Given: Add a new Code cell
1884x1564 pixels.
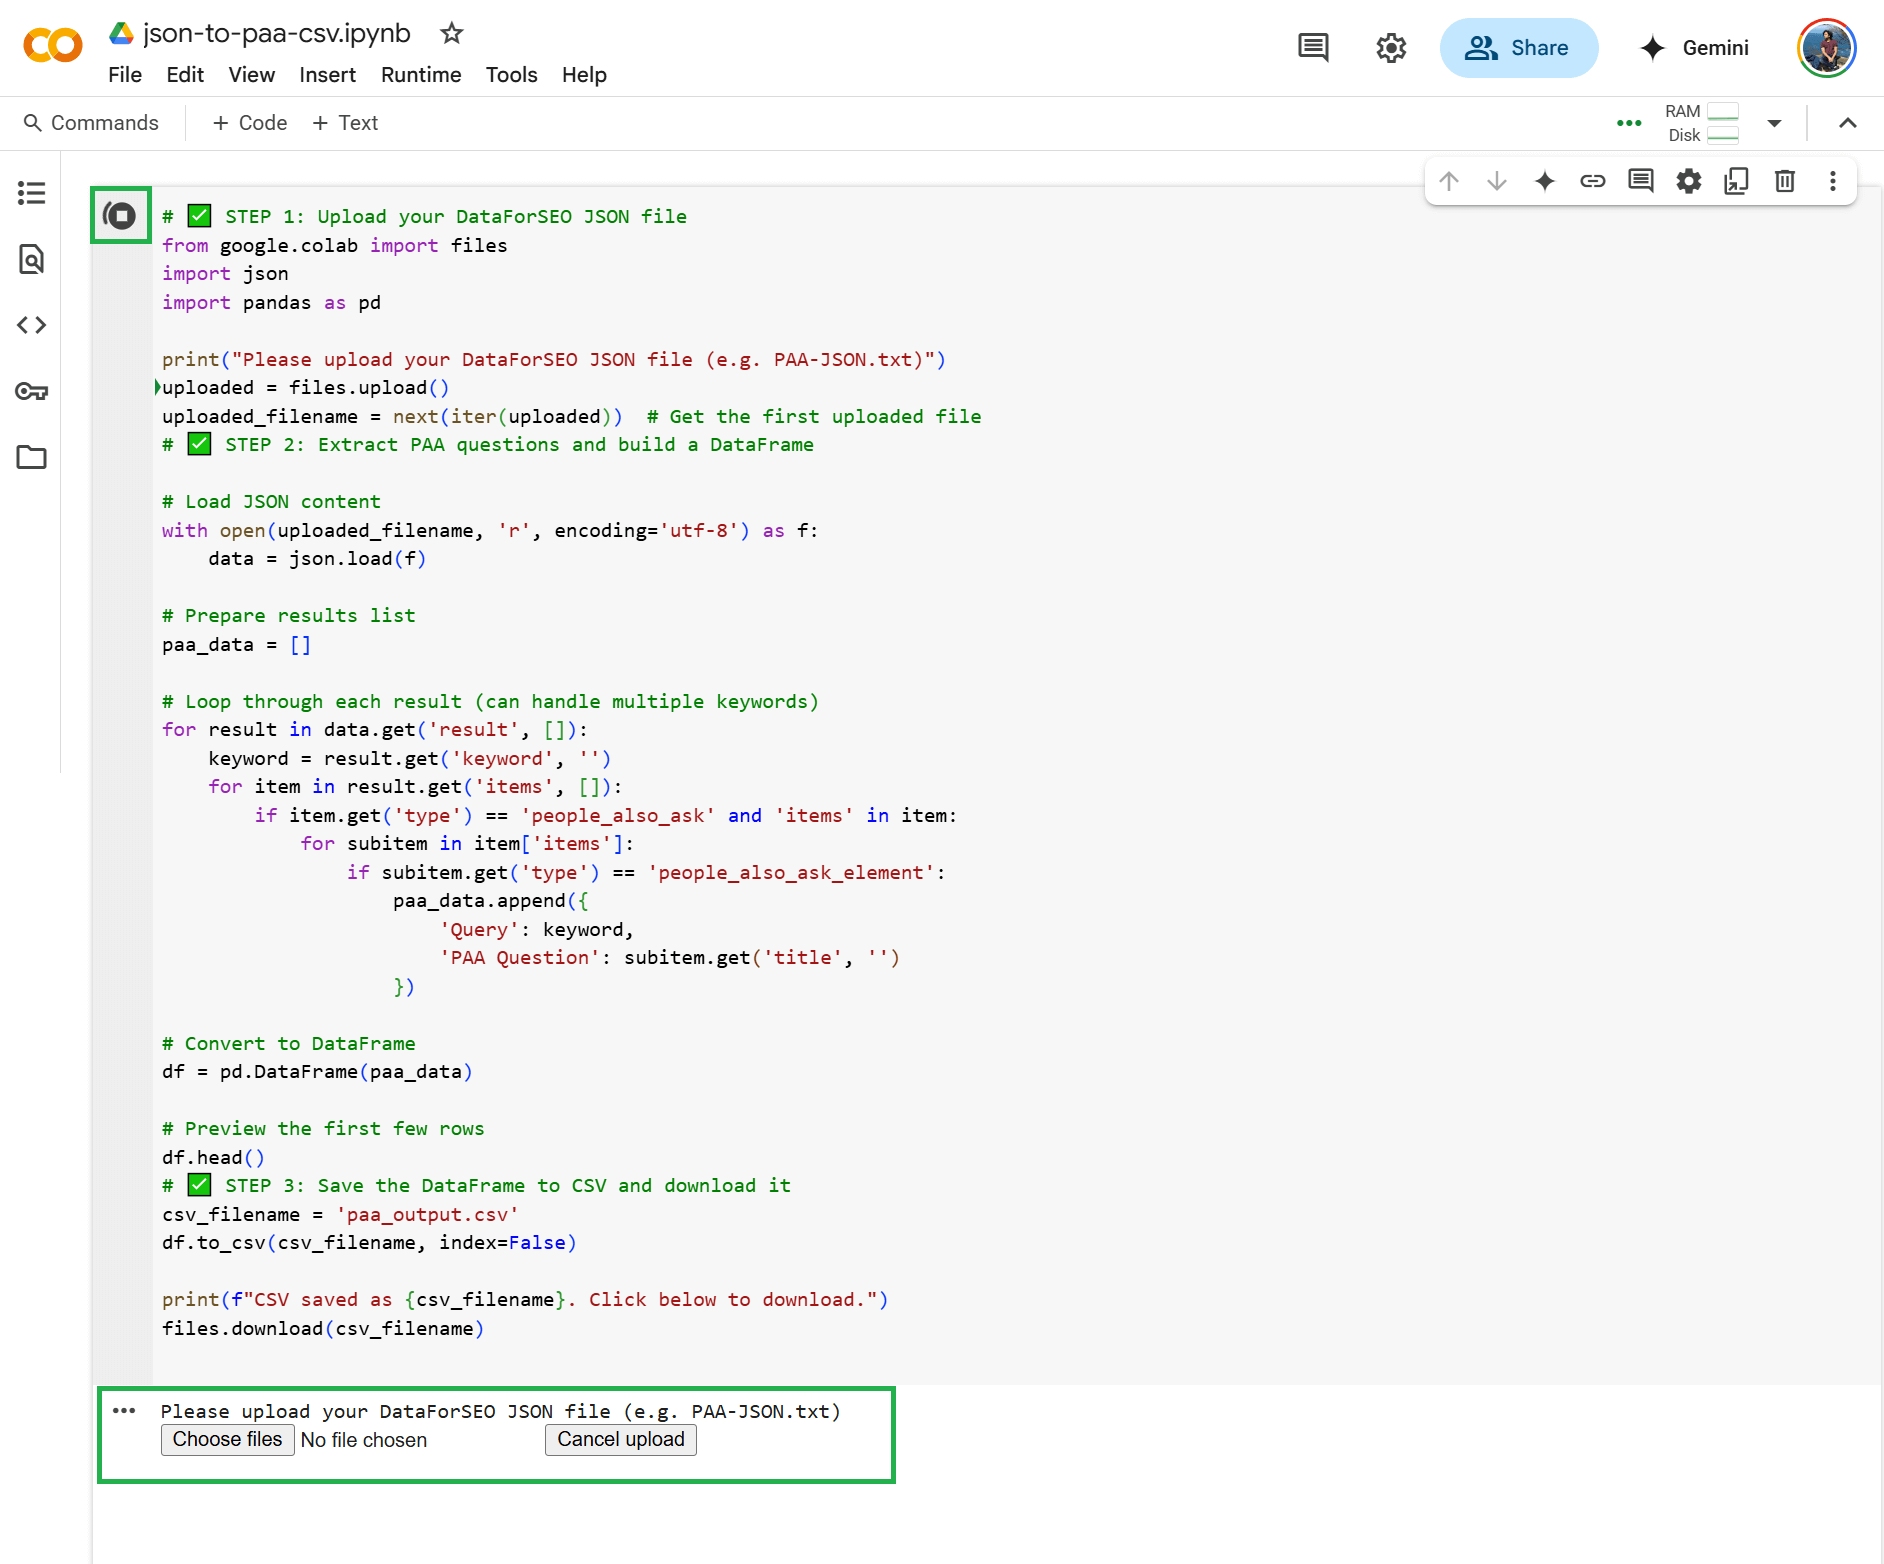Looking at the screenshot, I should coord(250,123).
